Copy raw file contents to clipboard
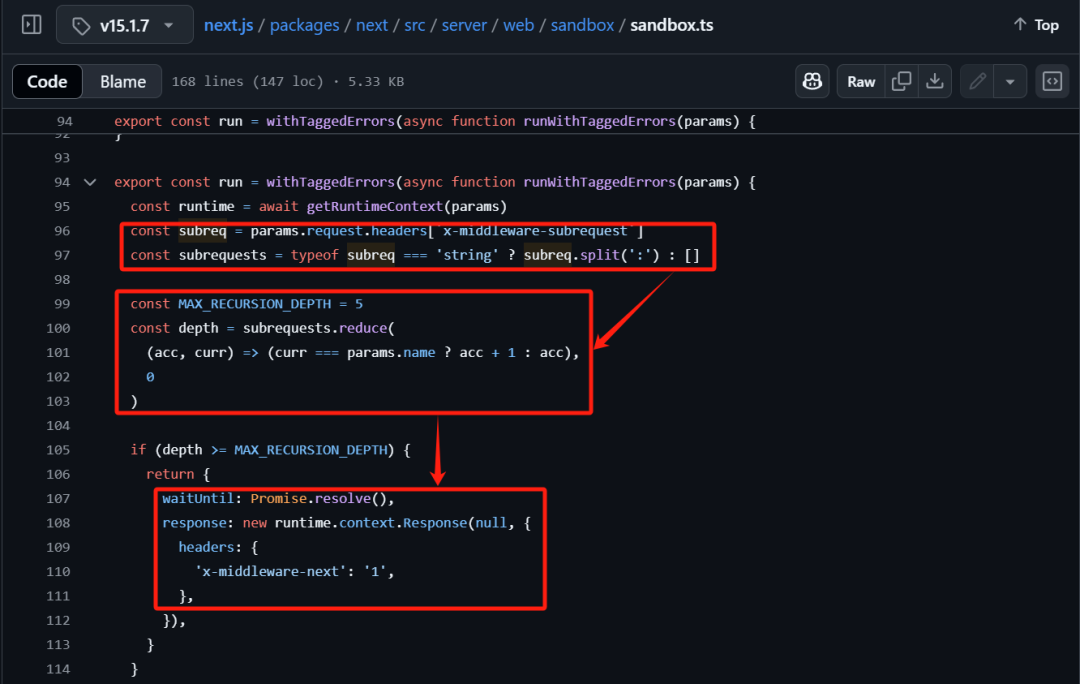1080x684 pixels. [x=902, y=82]
